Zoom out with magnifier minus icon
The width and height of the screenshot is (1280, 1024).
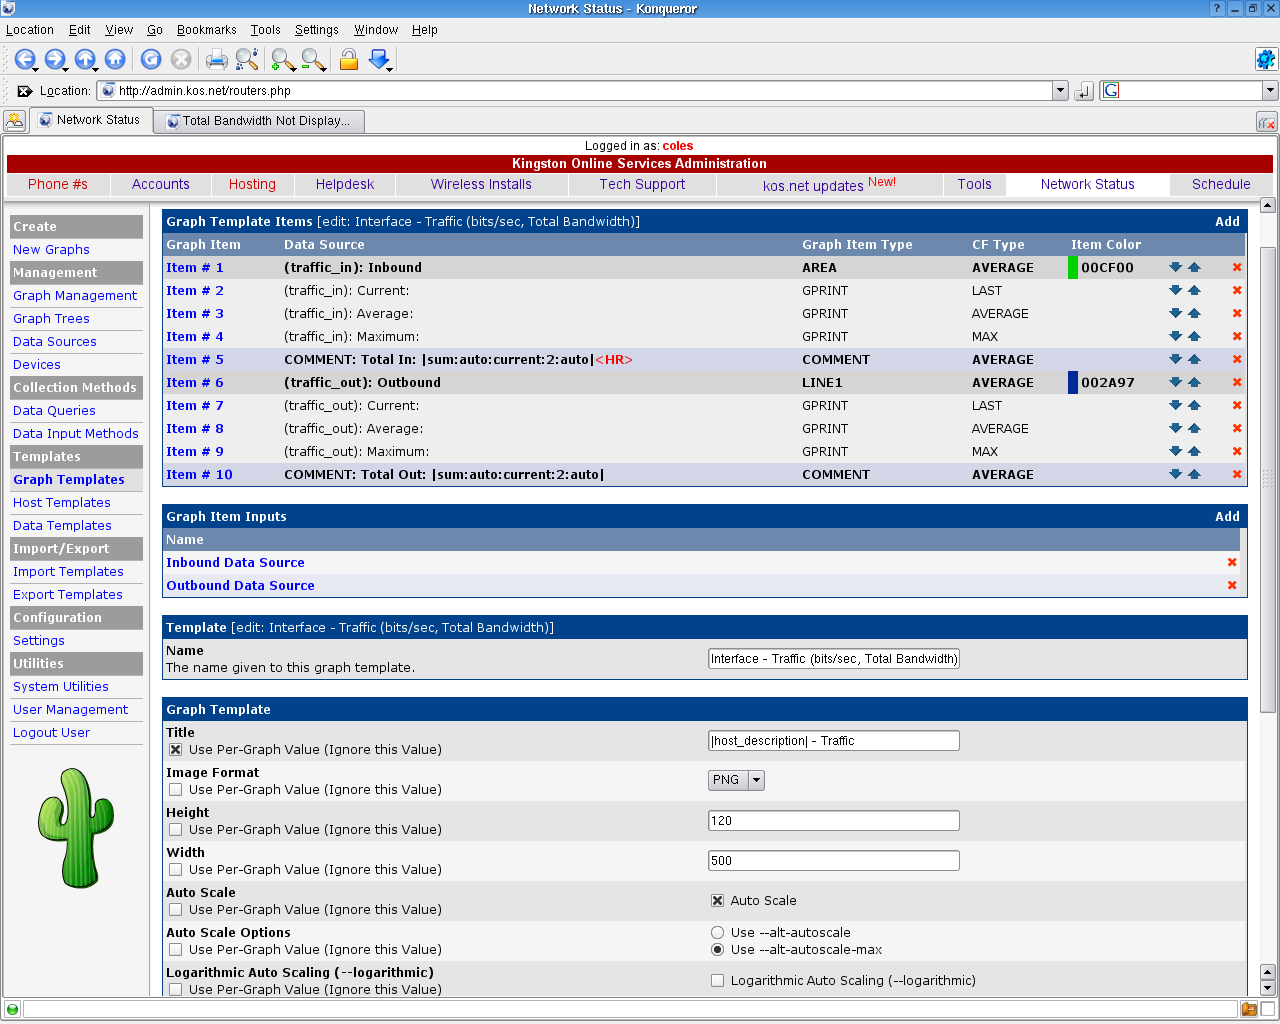[314, 60]
